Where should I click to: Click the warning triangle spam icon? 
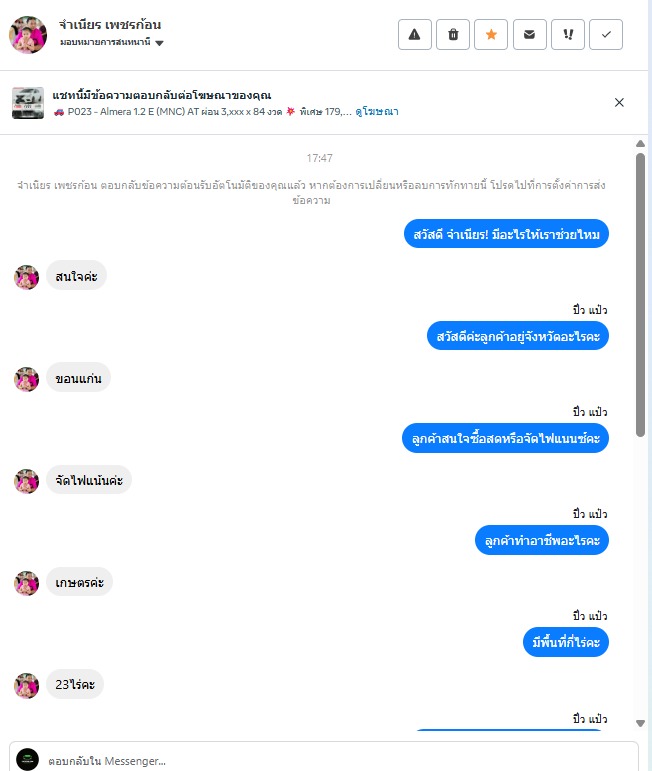tap(415, 34)
